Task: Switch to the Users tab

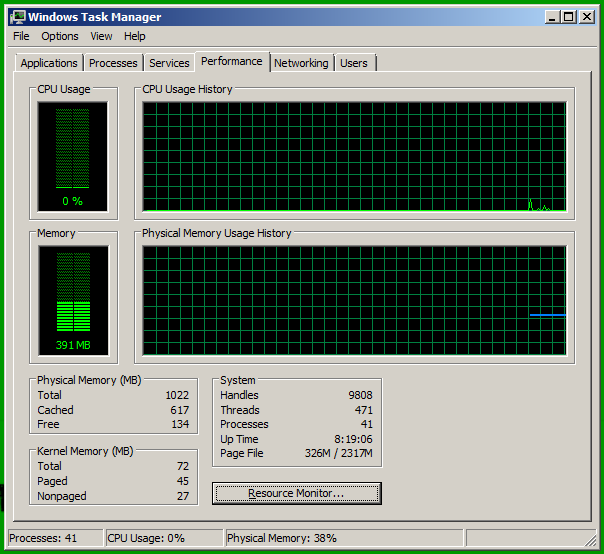Action: click(354, 63)
